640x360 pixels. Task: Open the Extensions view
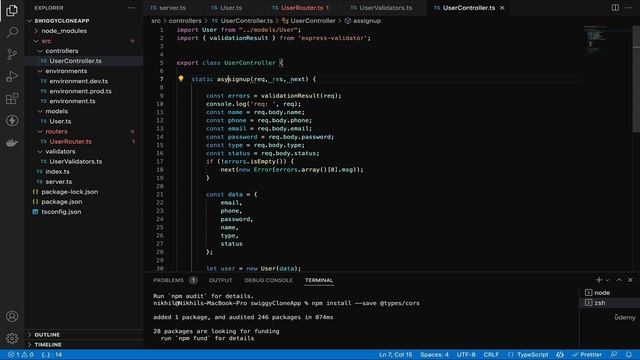(x=12, y=98)
